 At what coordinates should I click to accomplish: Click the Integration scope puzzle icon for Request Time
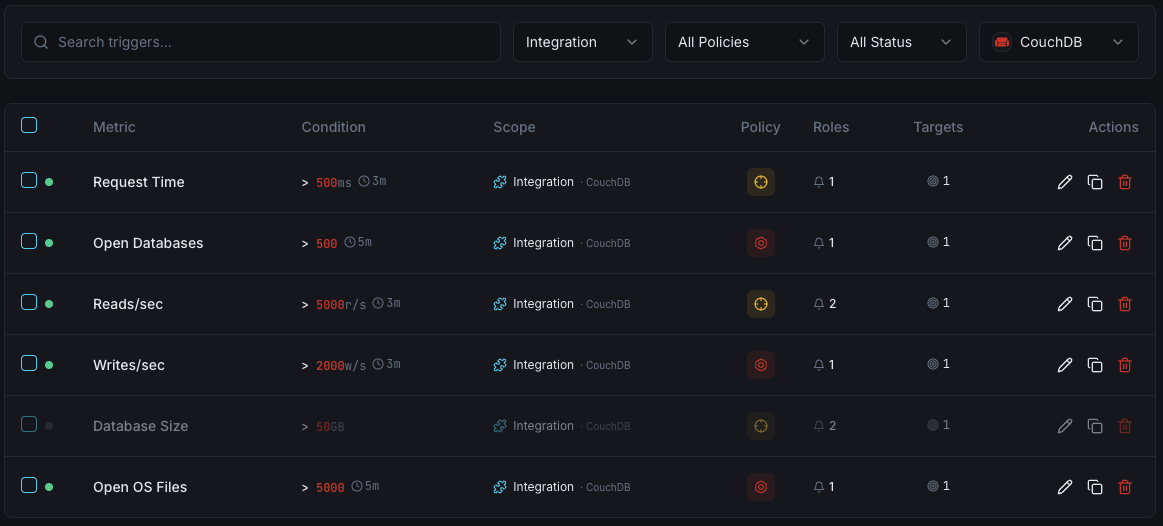(500, 182)
